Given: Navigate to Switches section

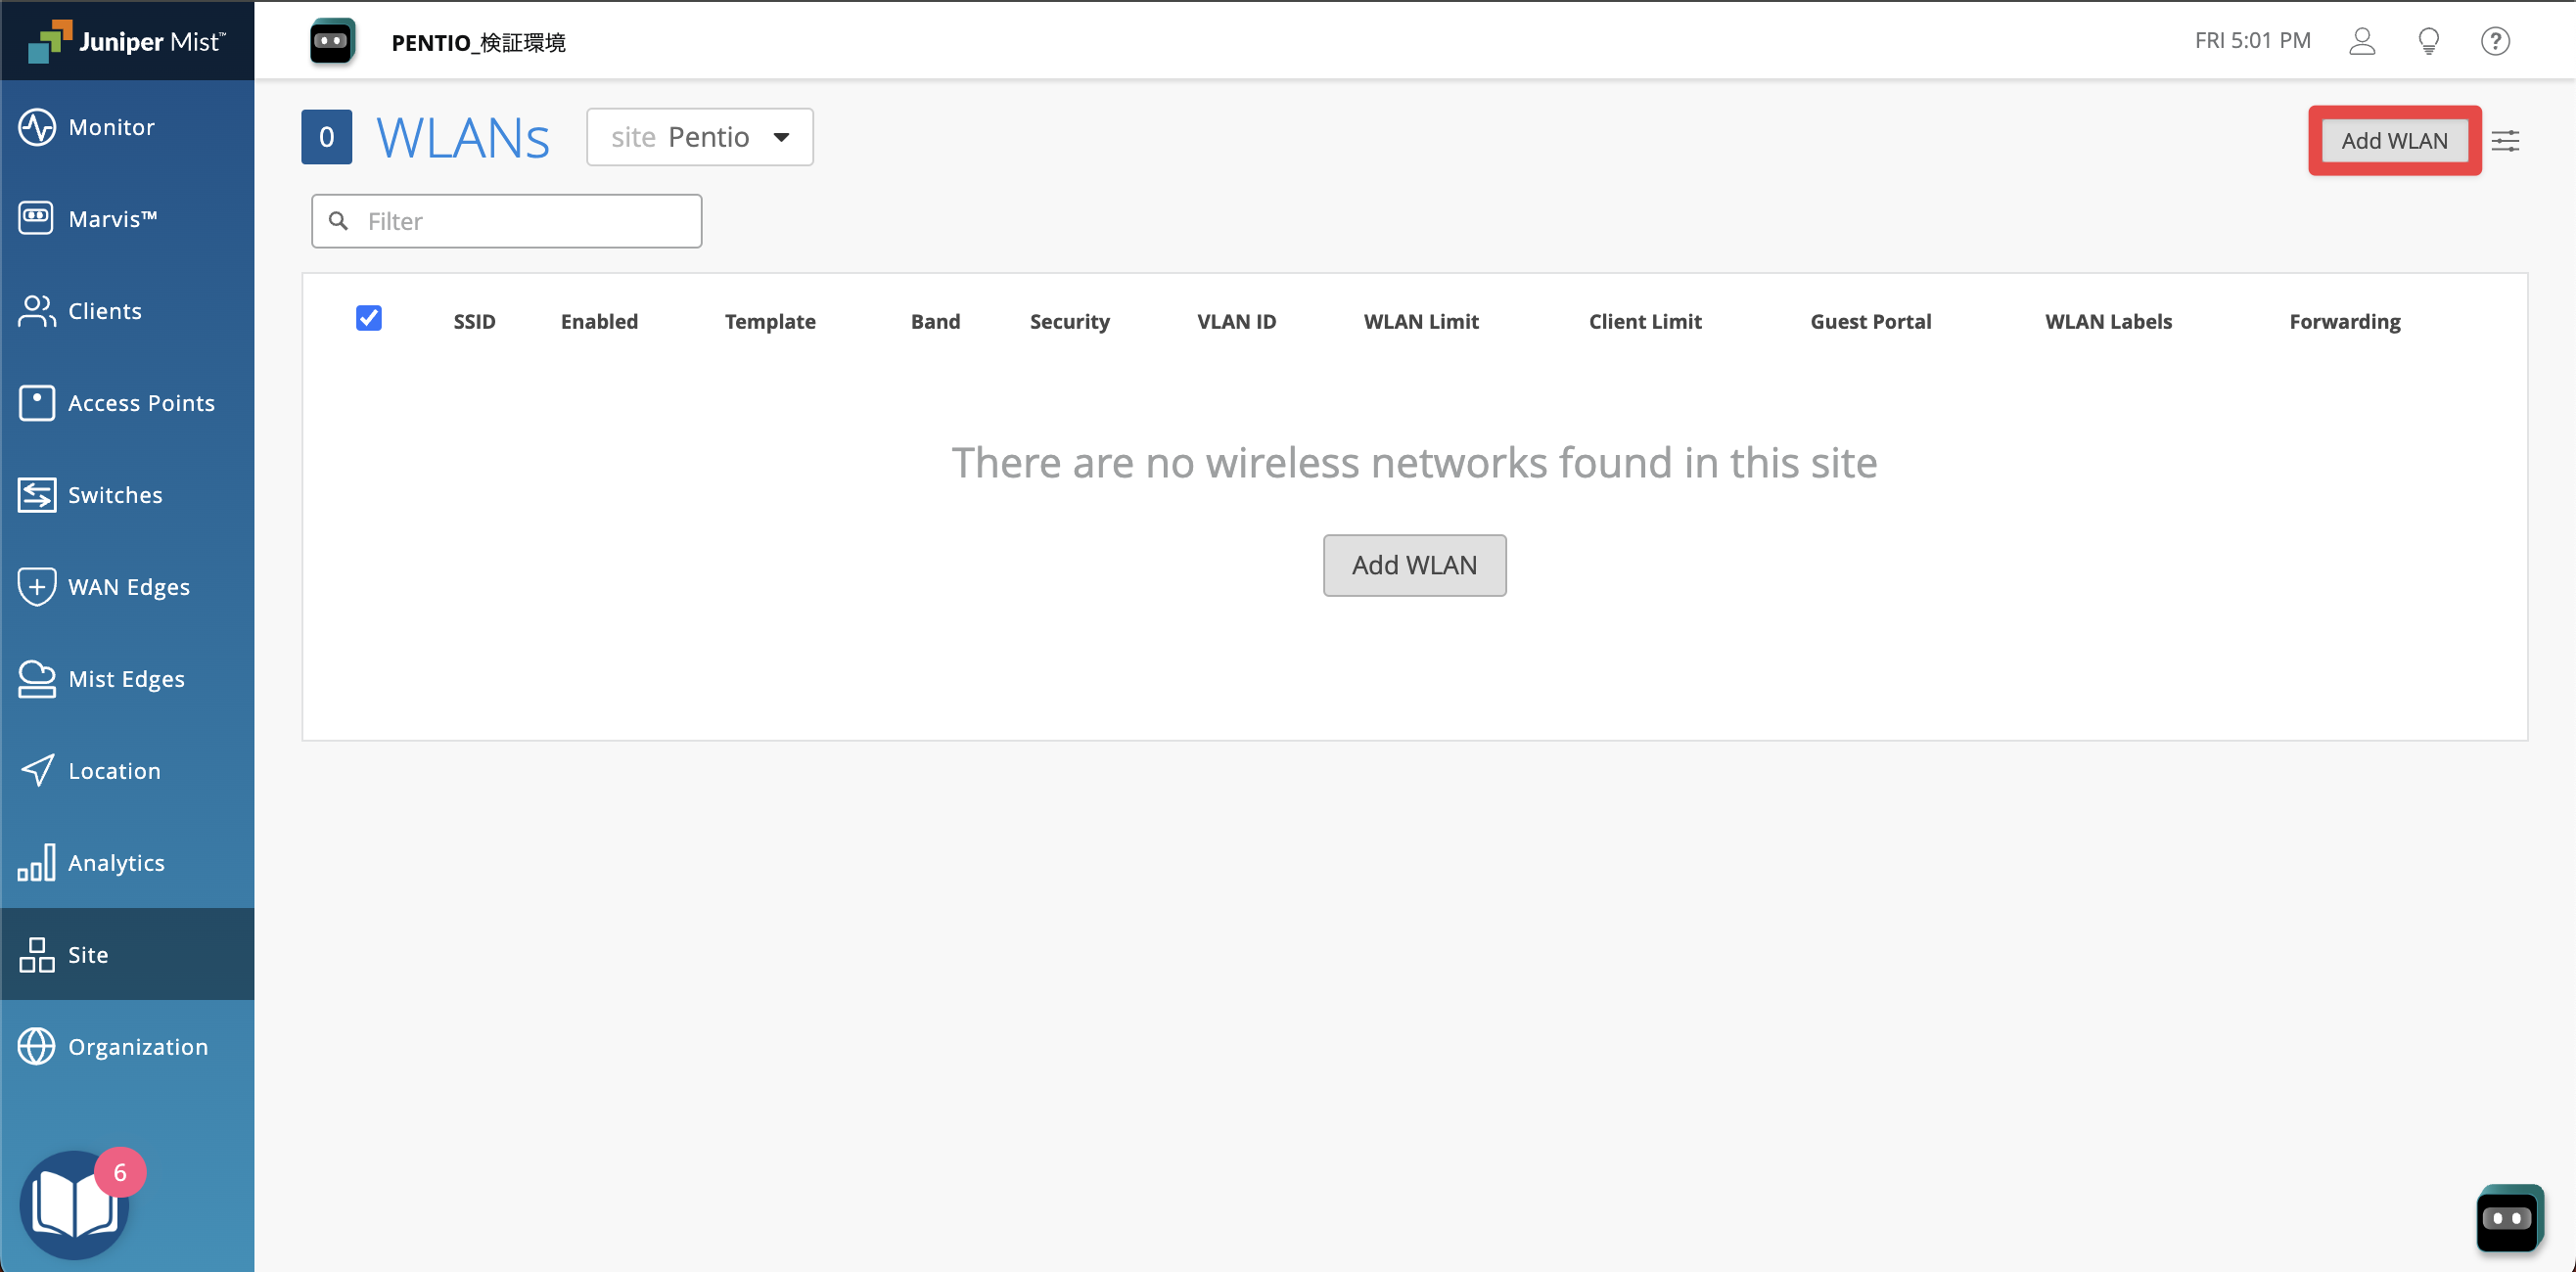Looking at the screenshot, I should point(116,493).
